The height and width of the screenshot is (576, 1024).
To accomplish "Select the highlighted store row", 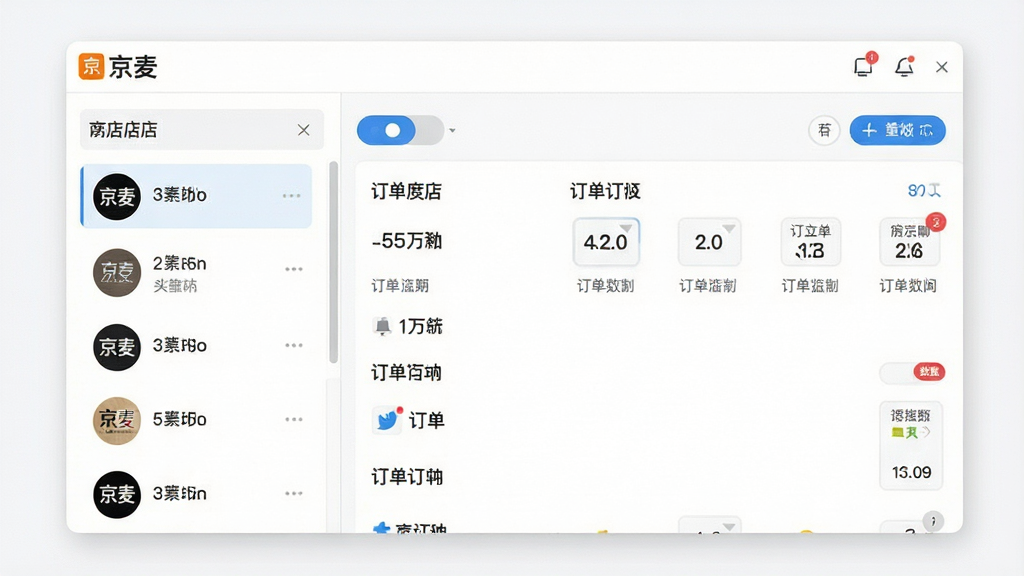I will (196, 196).
